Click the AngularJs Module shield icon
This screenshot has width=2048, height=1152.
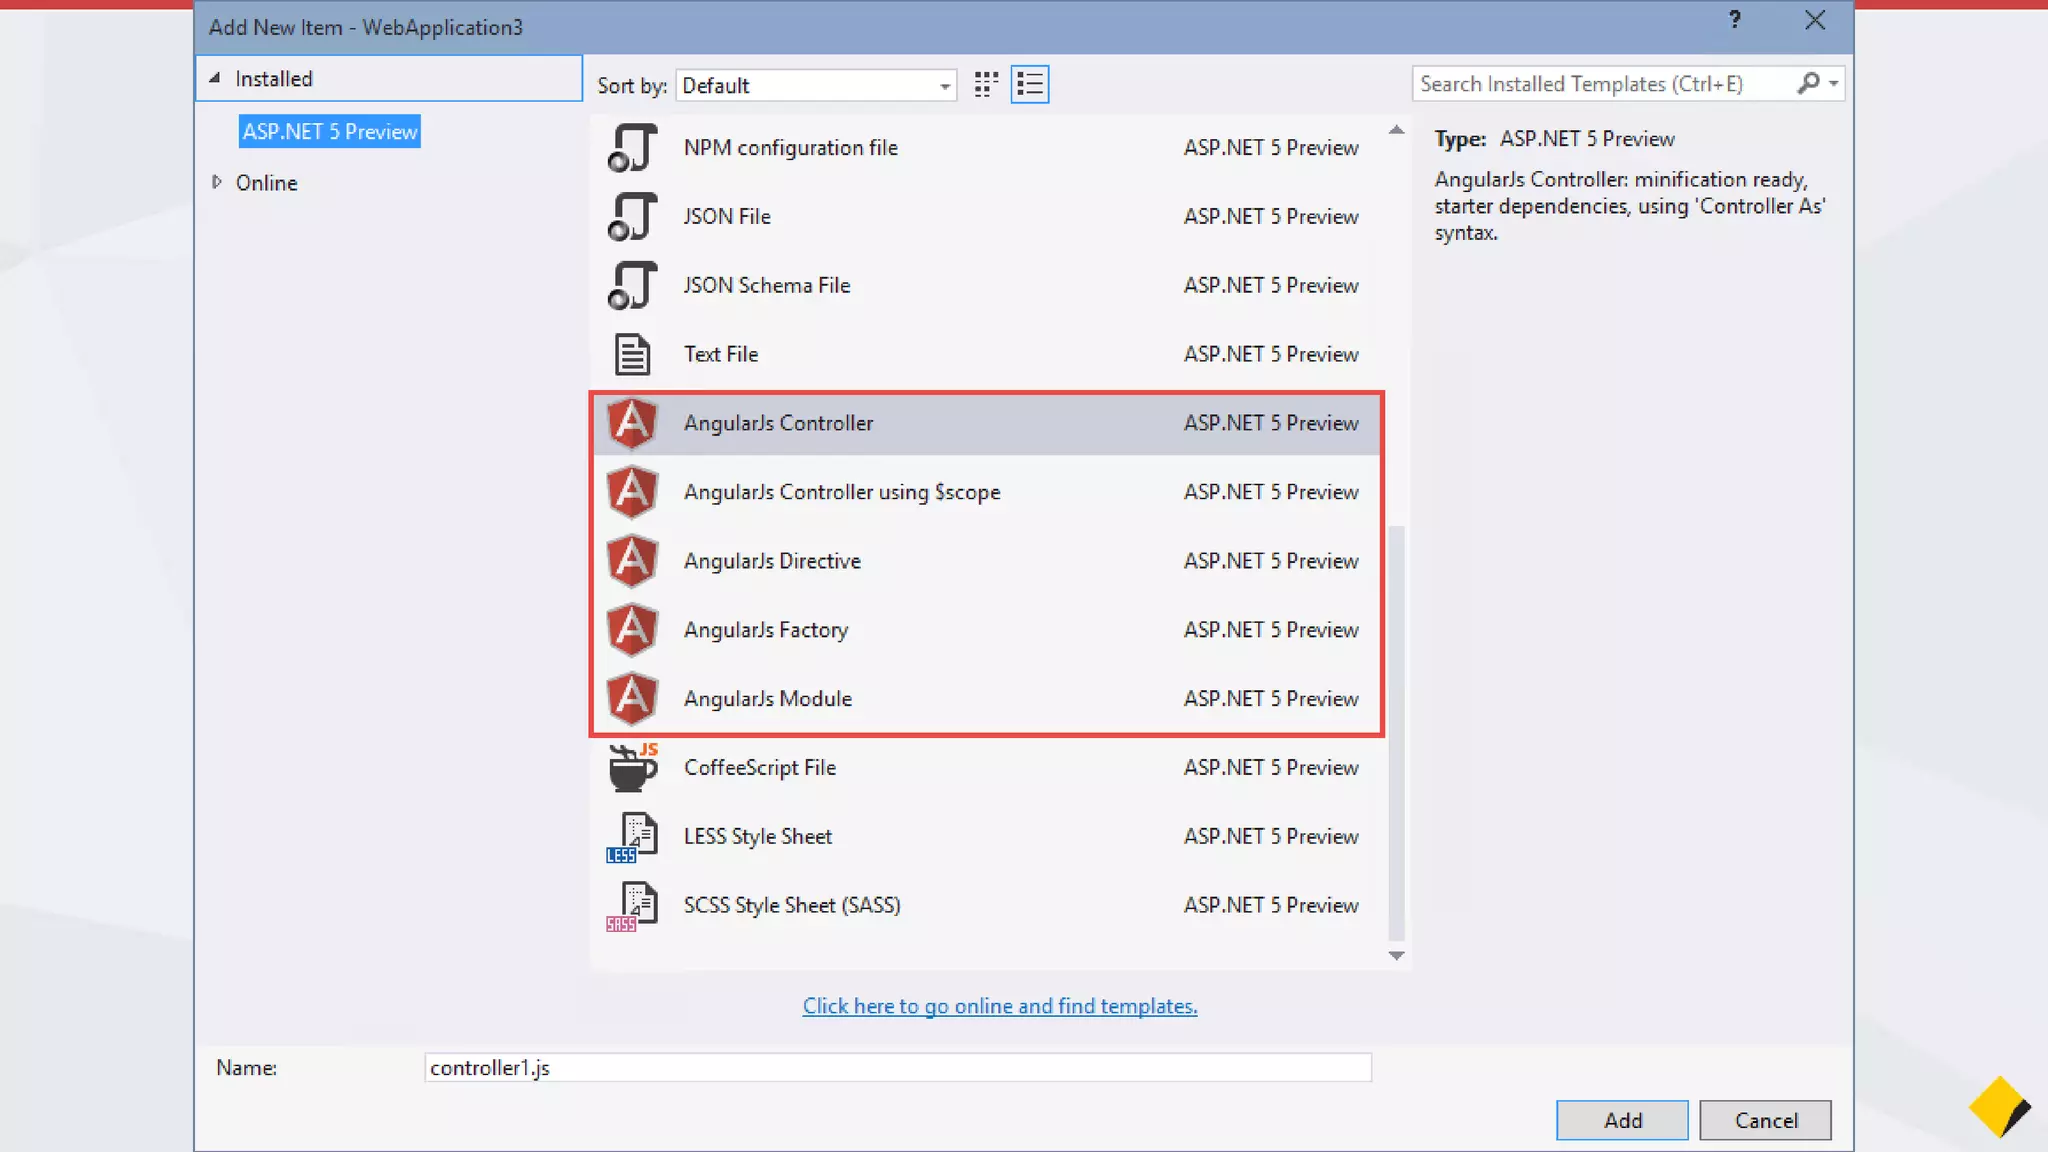pyautogui.click(x=632, y=699)
